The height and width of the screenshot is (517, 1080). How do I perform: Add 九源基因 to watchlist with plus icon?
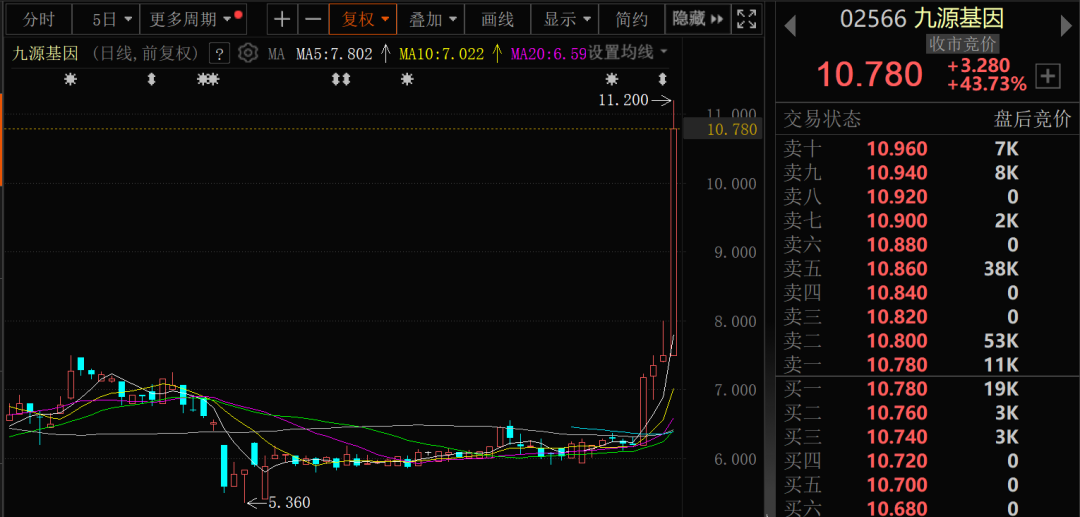(1047, 75)
